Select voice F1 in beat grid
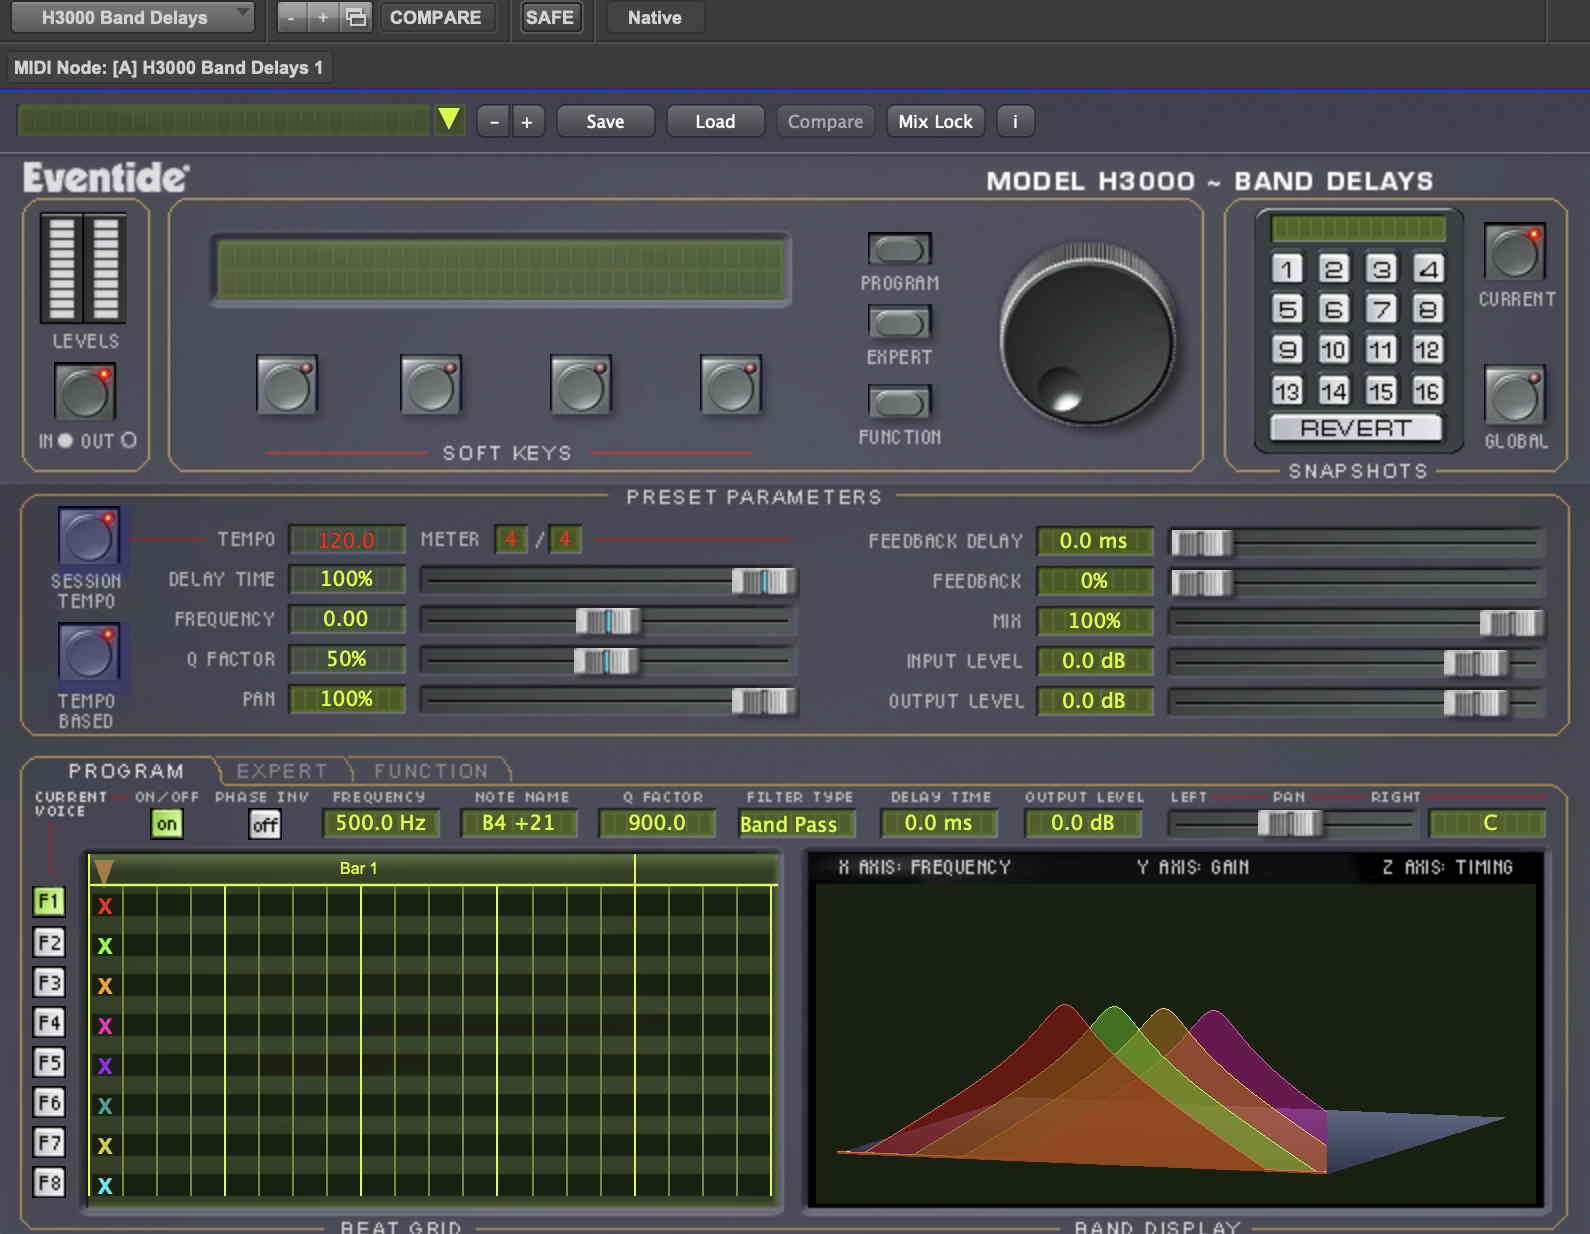Image resolution: width=1590 pixels, height=1234 pixels. pyautogui.click(x=49, y=902)
